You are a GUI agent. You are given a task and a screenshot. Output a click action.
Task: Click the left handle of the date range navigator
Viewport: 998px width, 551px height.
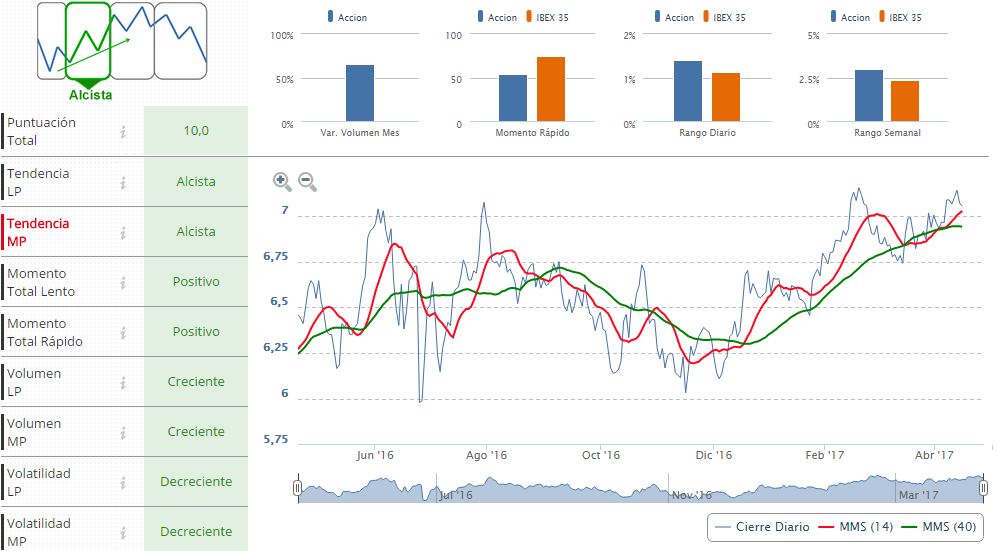(297, 488)
